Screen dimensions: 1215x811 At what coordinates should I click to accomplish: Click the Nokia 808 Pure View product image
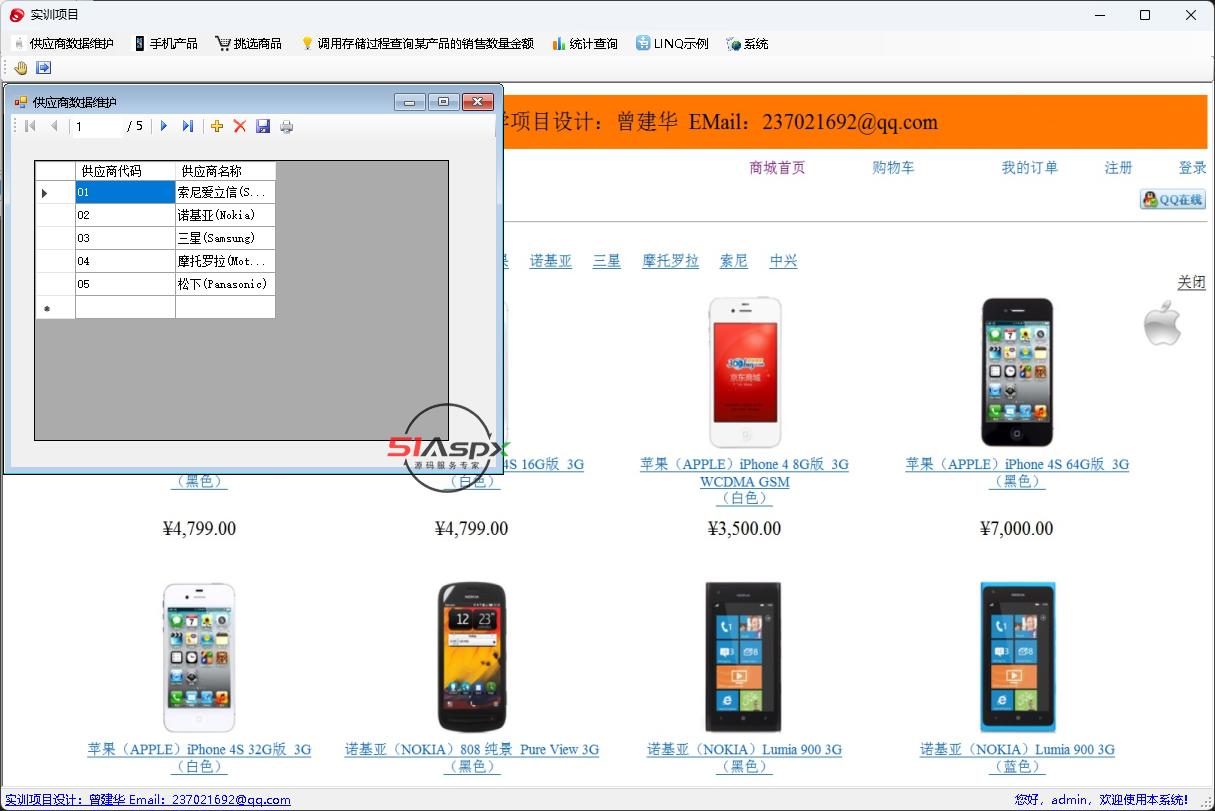tap(472, 657)
